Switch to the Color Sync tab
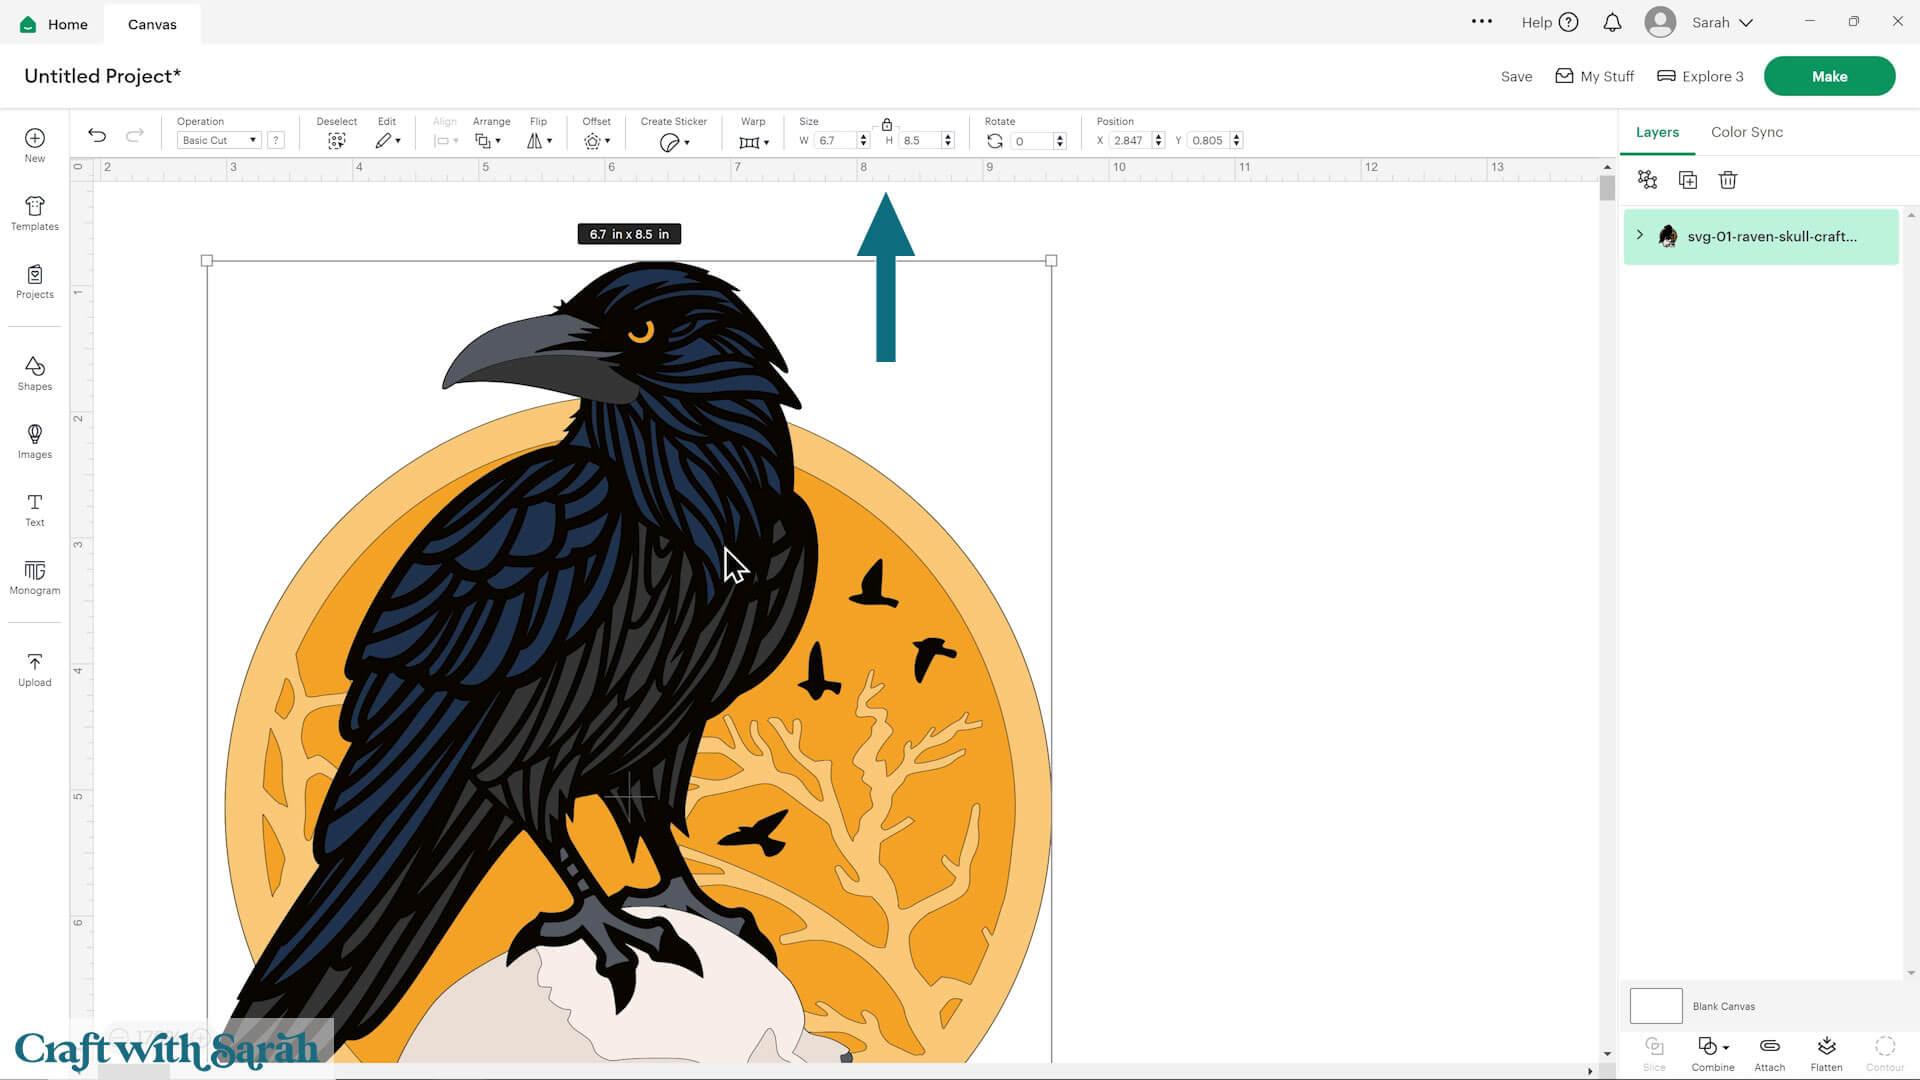Viewport: 1920px width, 1080px height. [1746, 132]
